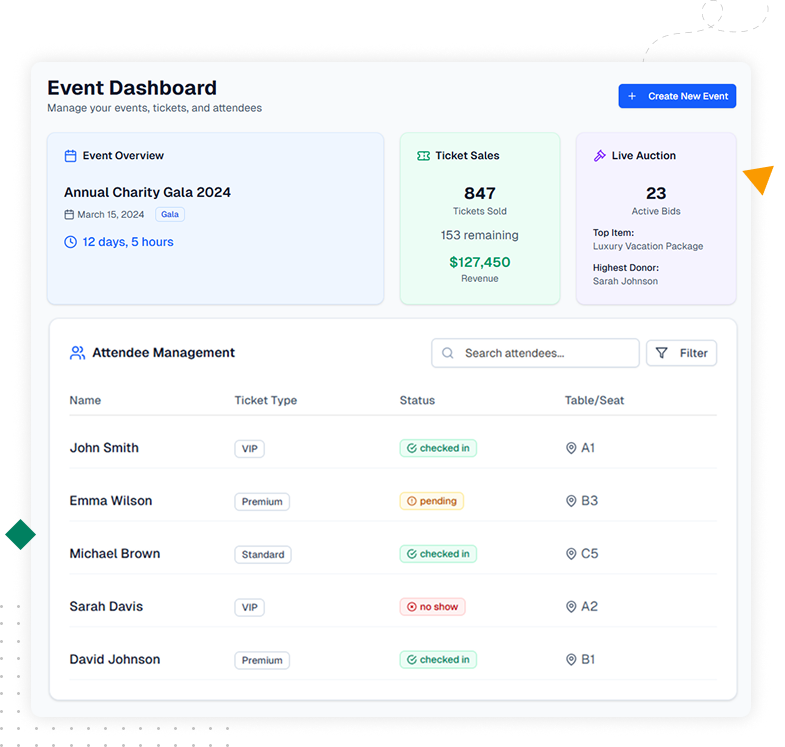Click the clock icon by countdown timer
Screen dimensions: 785x747
click(x=71, y=242)
